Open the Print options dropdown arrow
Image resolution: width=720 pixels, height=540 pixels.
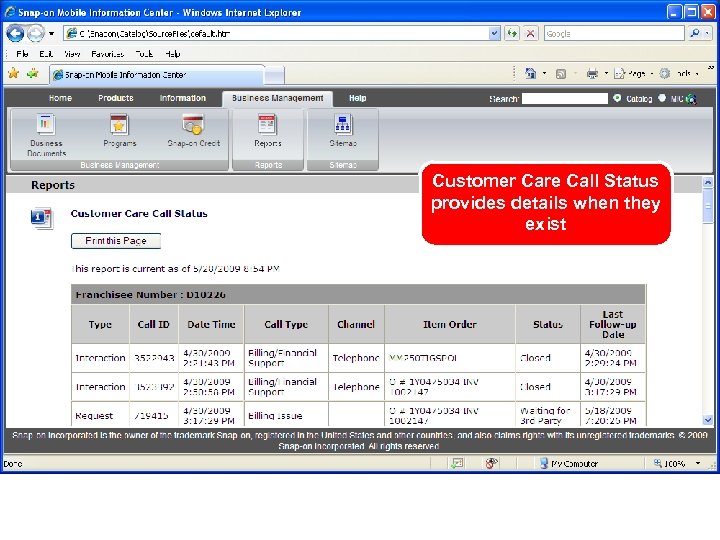tap(606, 73)
